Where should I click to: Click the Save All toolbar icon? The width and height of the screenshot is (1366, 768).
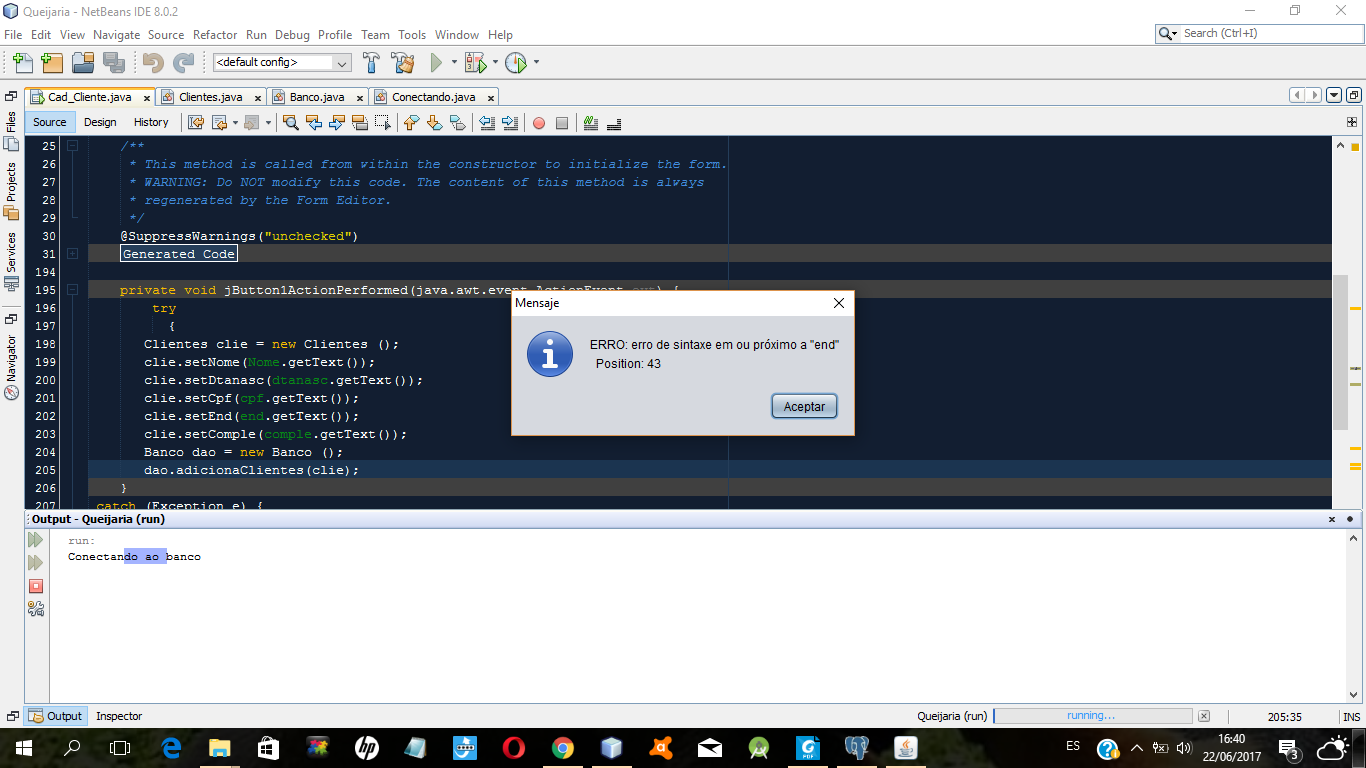pos(113,62)
